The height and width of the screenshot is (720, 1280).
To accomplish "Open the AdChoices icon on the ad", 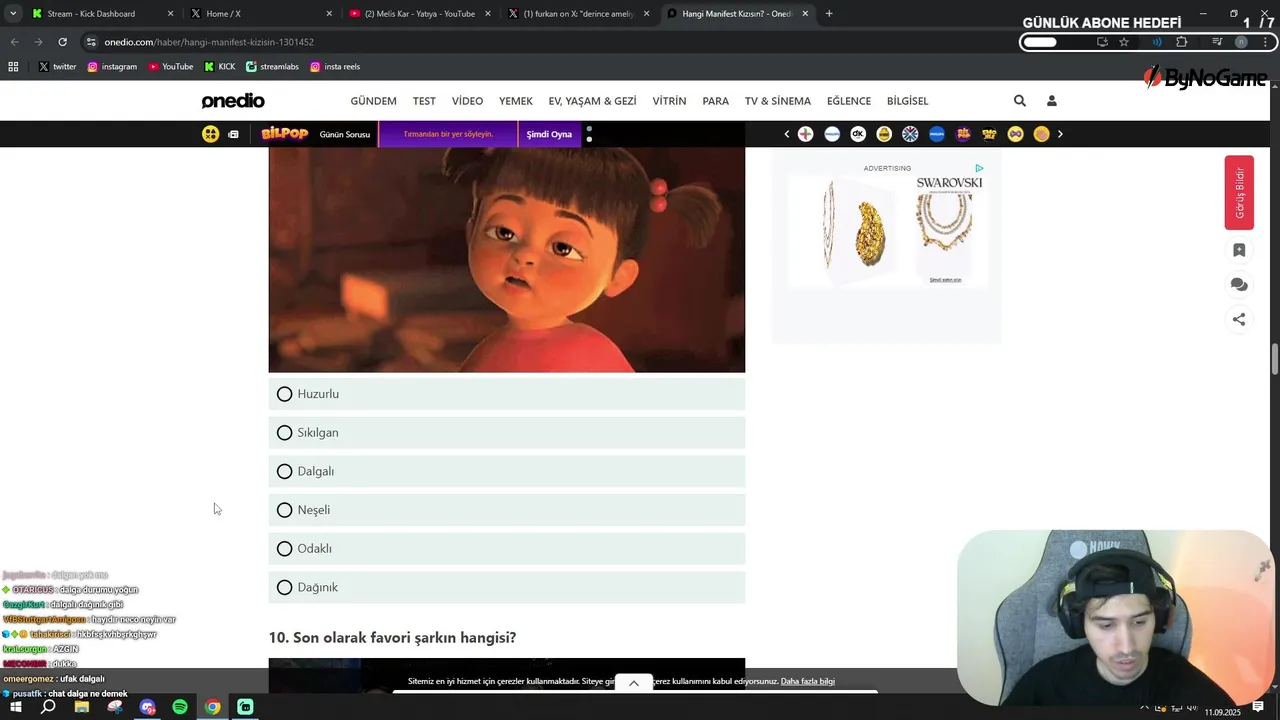I will pyautogui.click(x=979, y=168).
